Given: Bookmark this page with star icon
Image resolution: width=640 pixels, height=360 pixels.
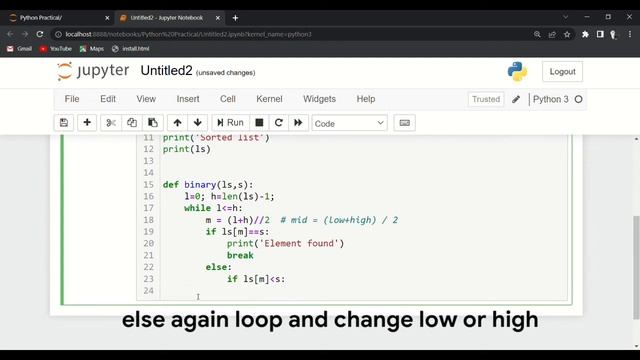Looking at the screenshot, I should pos(567,35).
